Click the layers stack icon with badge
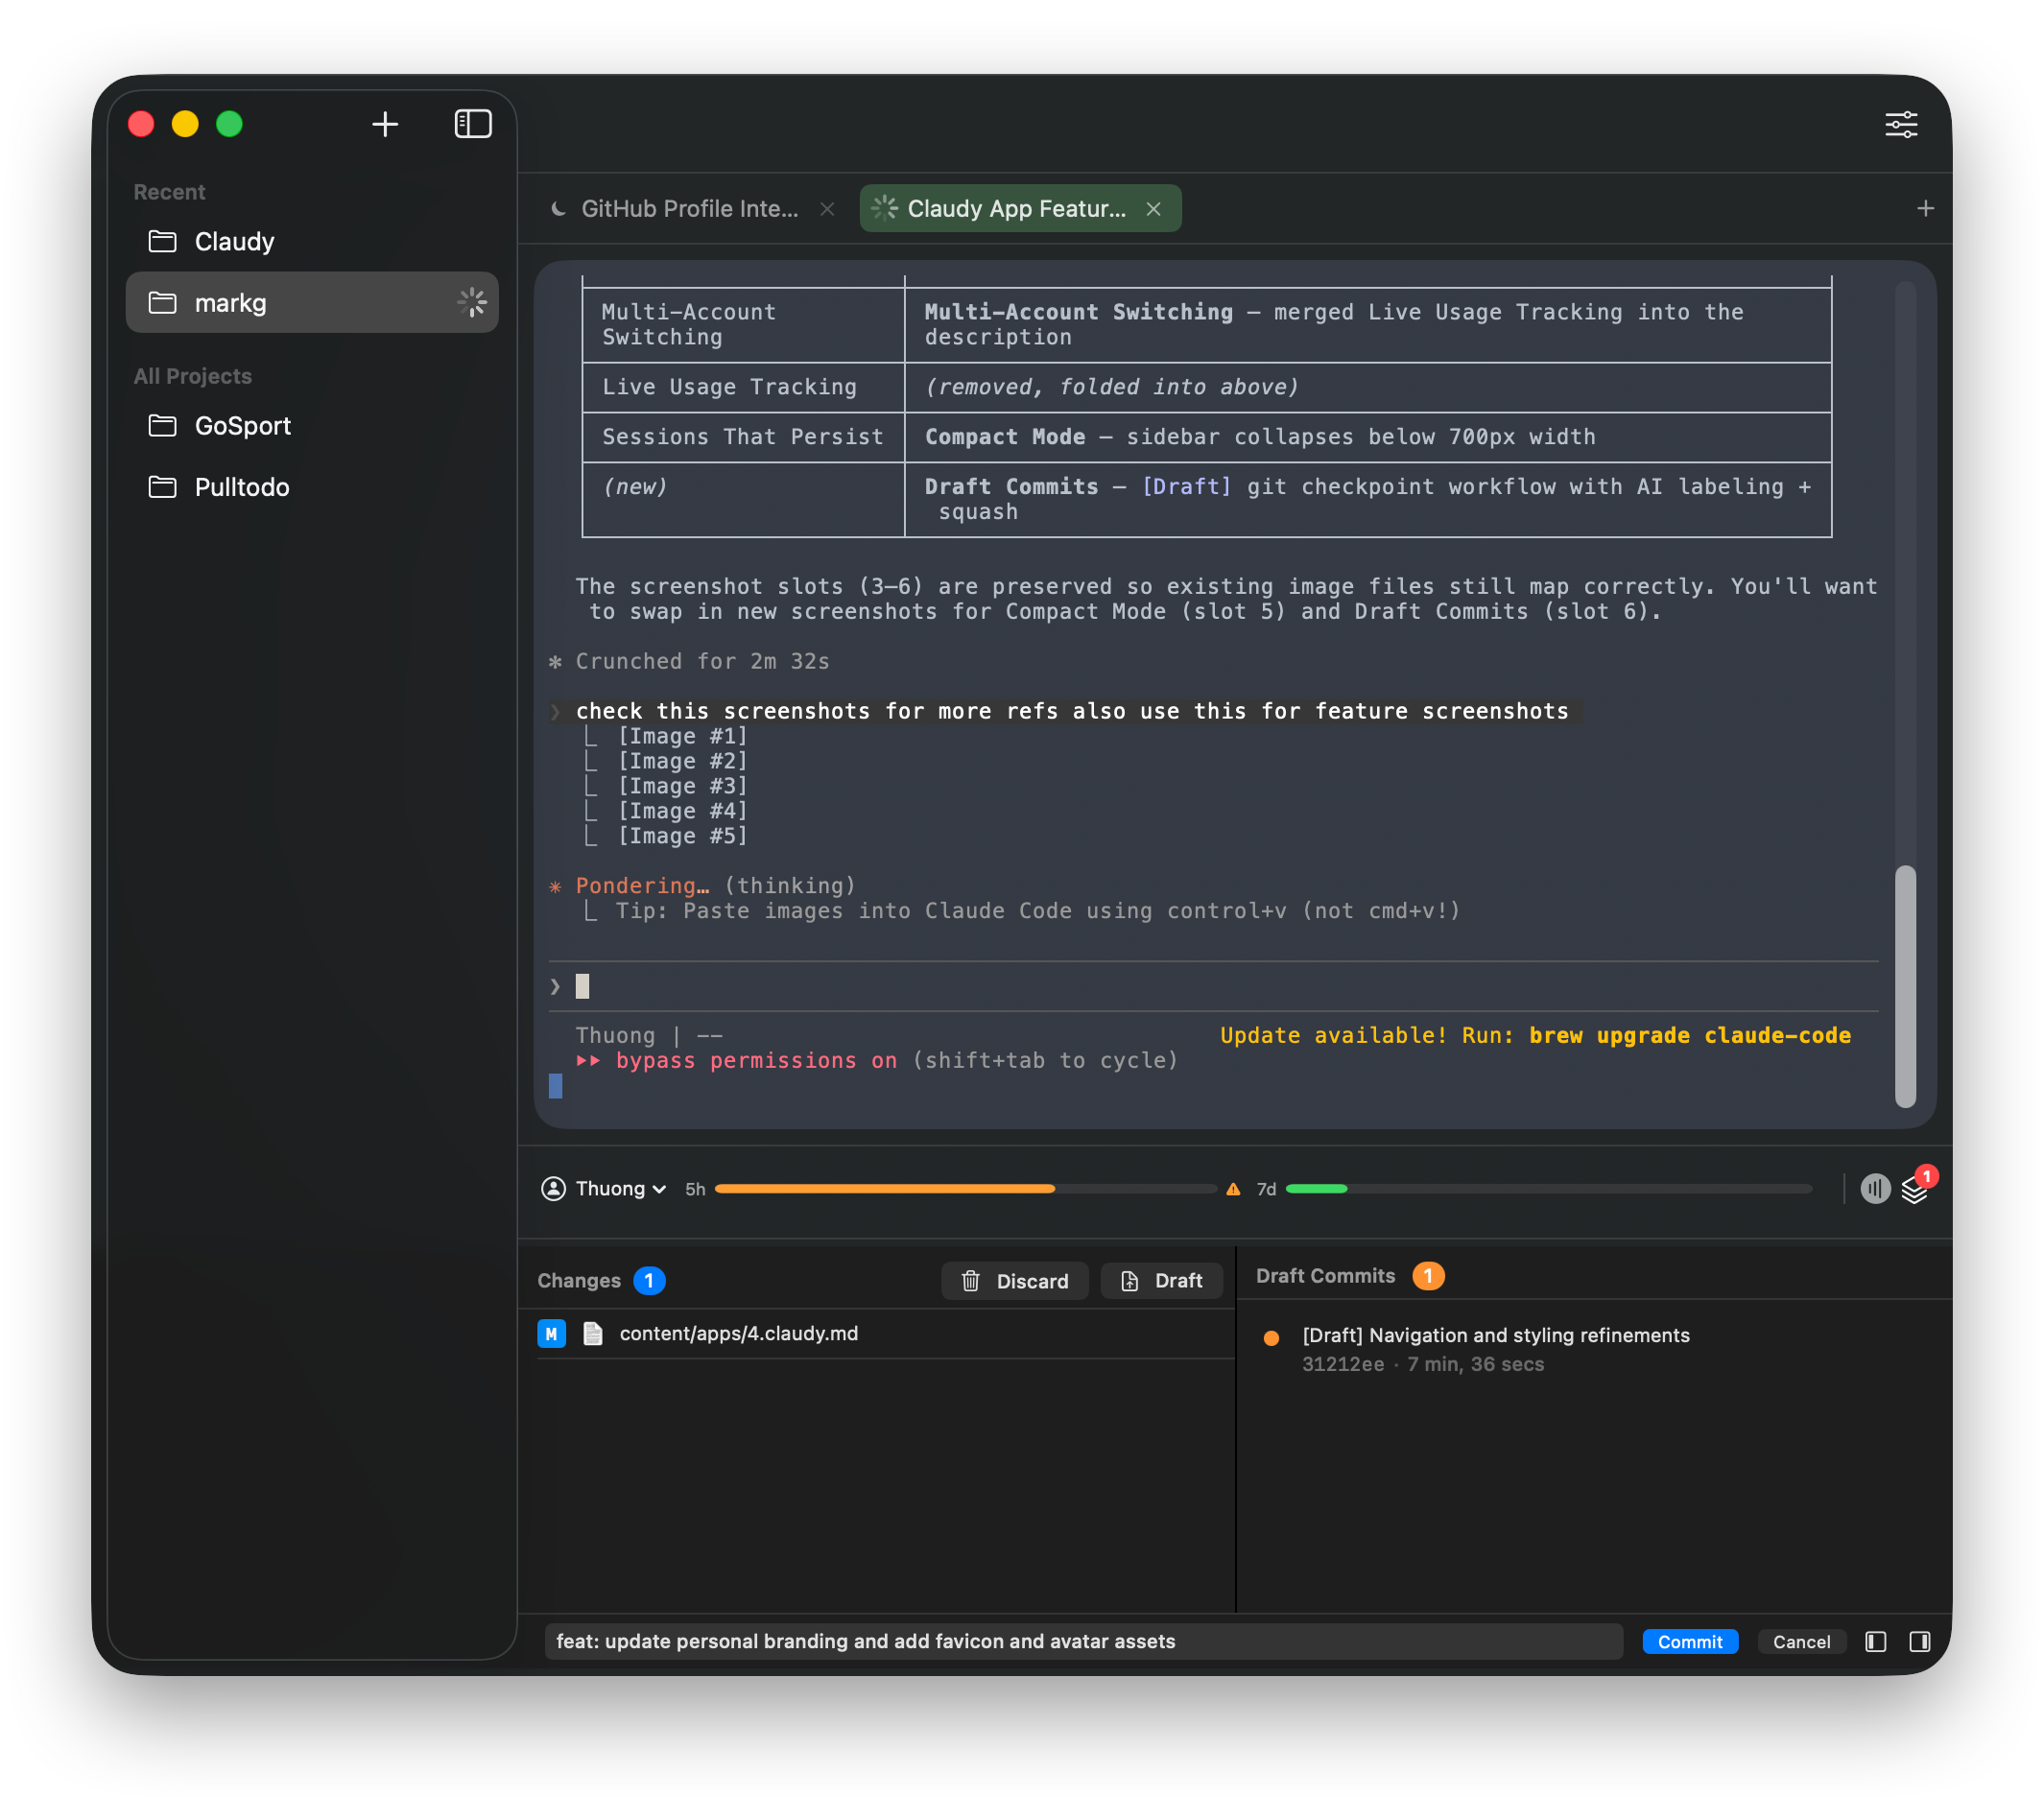This screenshot has width=2044, height=1819. click(1913, 1190)
